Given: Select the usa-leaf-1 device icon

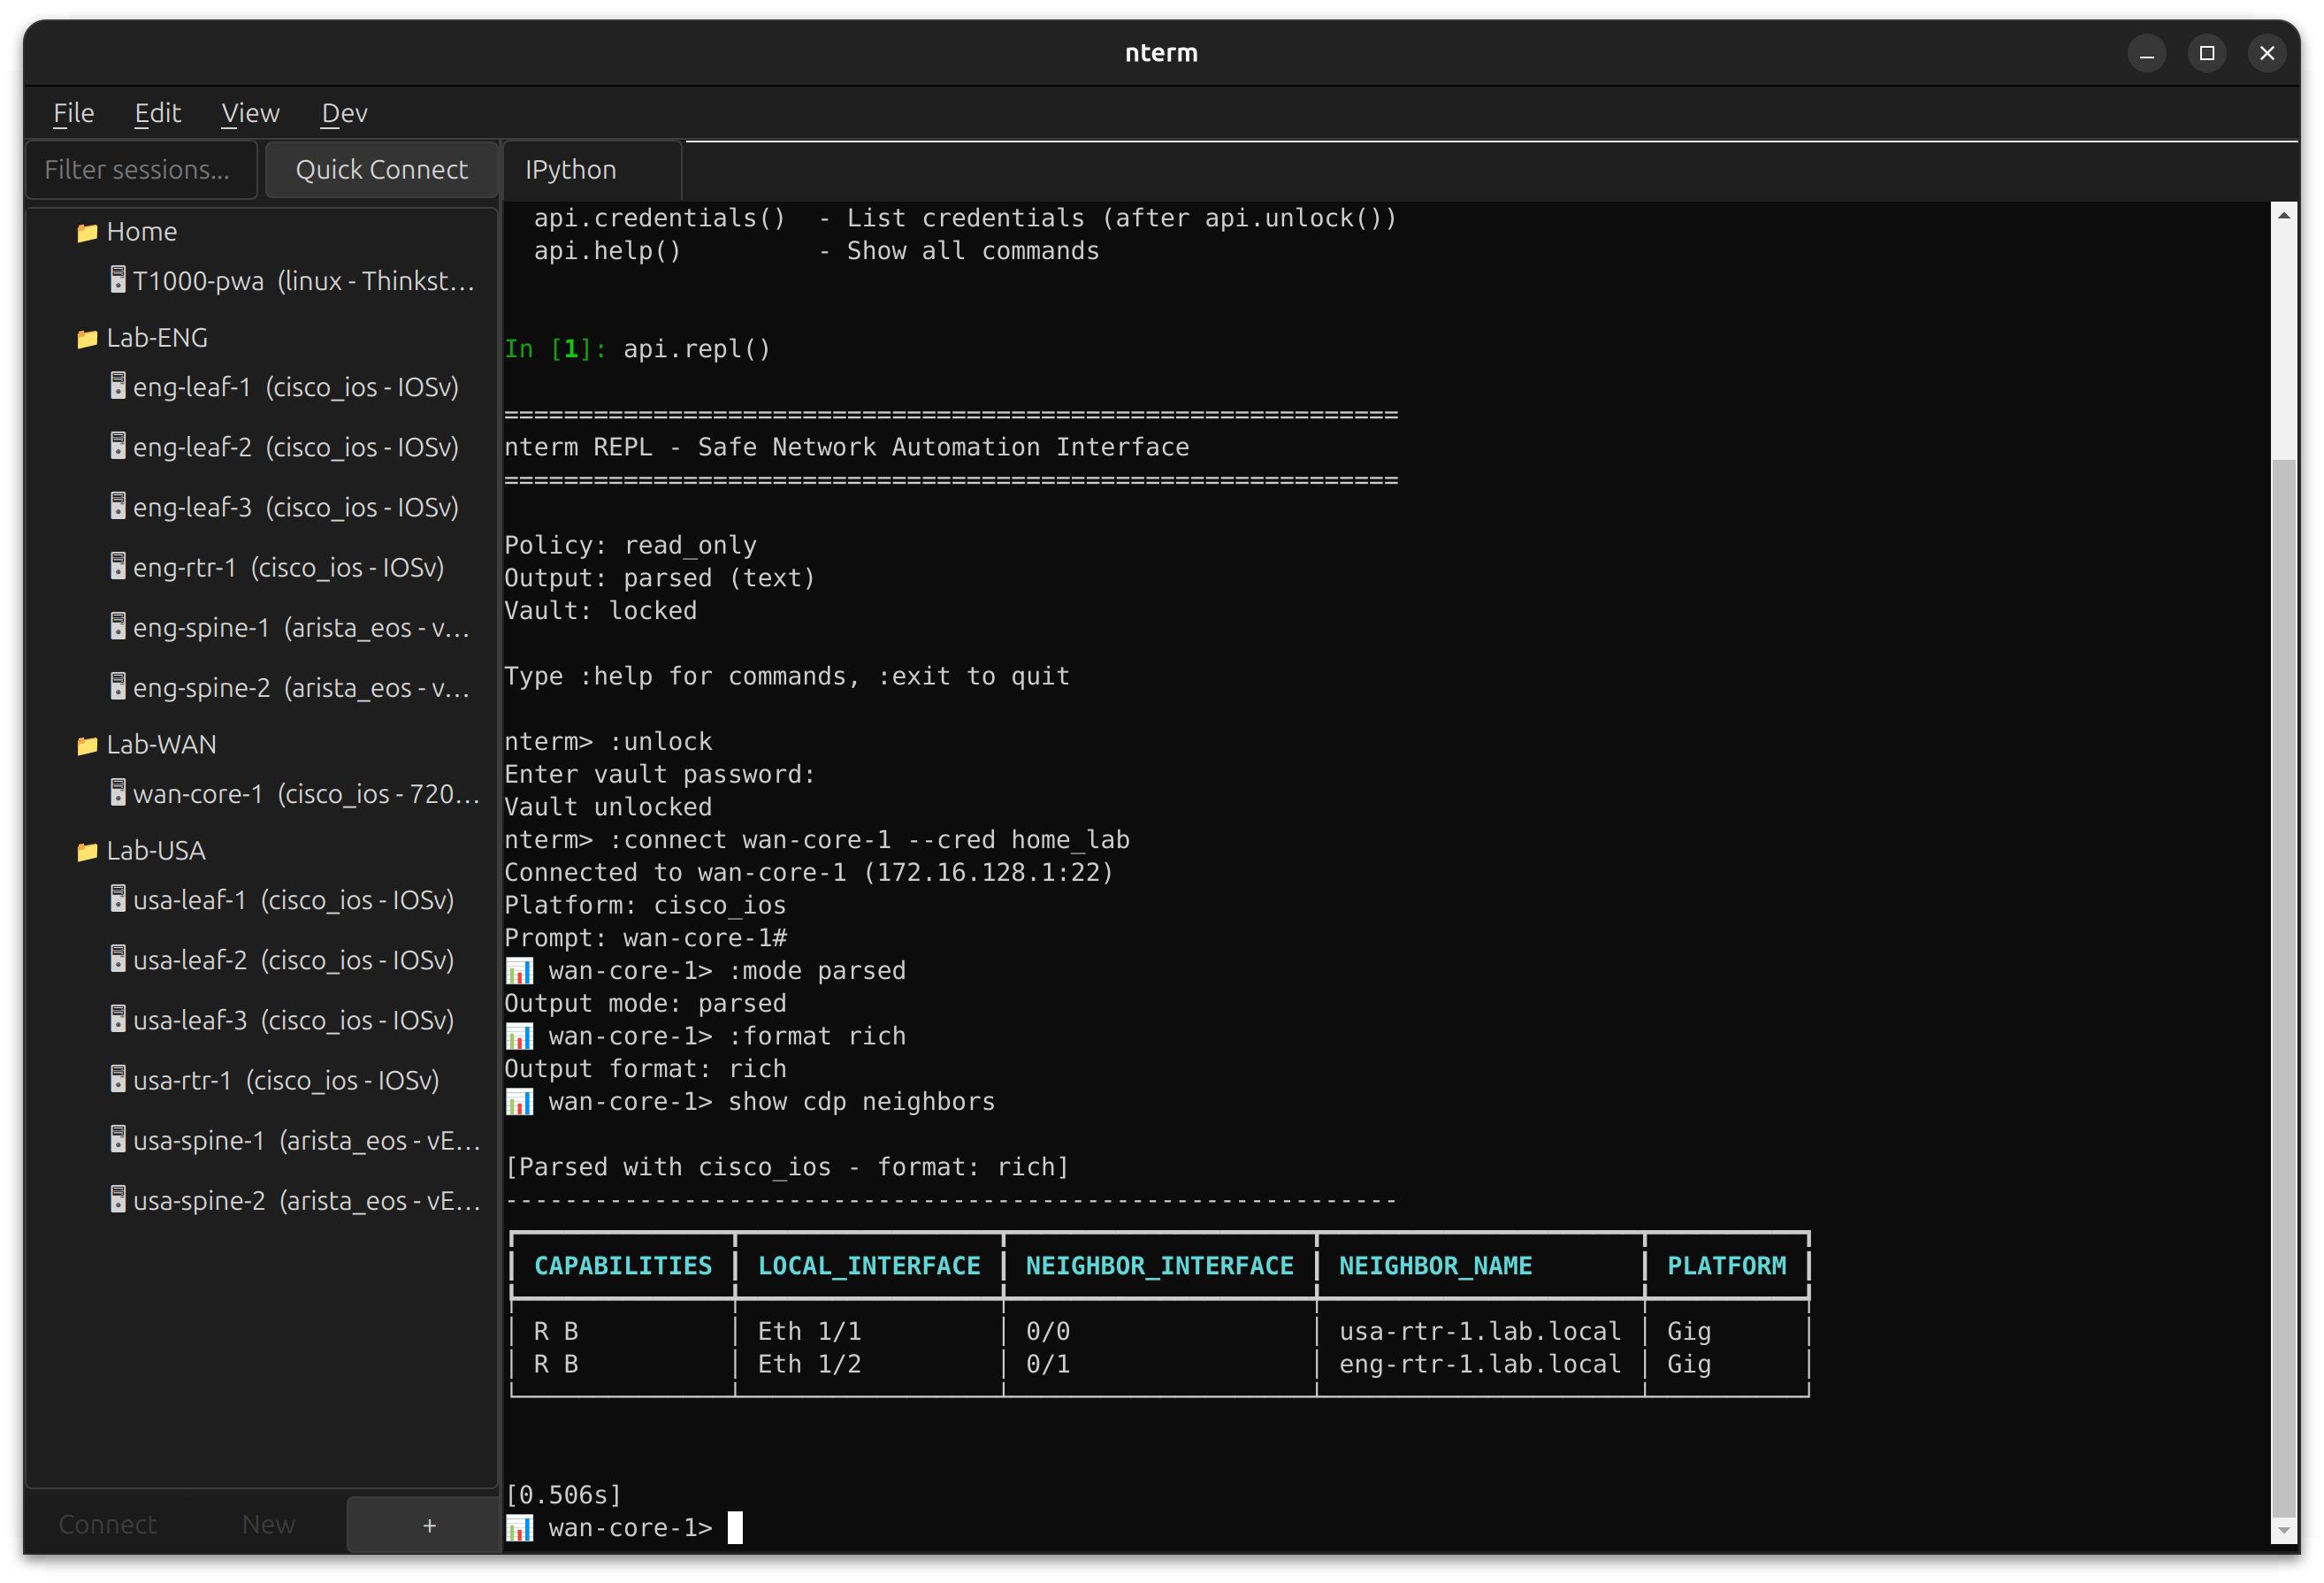Looking at the screenshot, I should tap(118, 899).
